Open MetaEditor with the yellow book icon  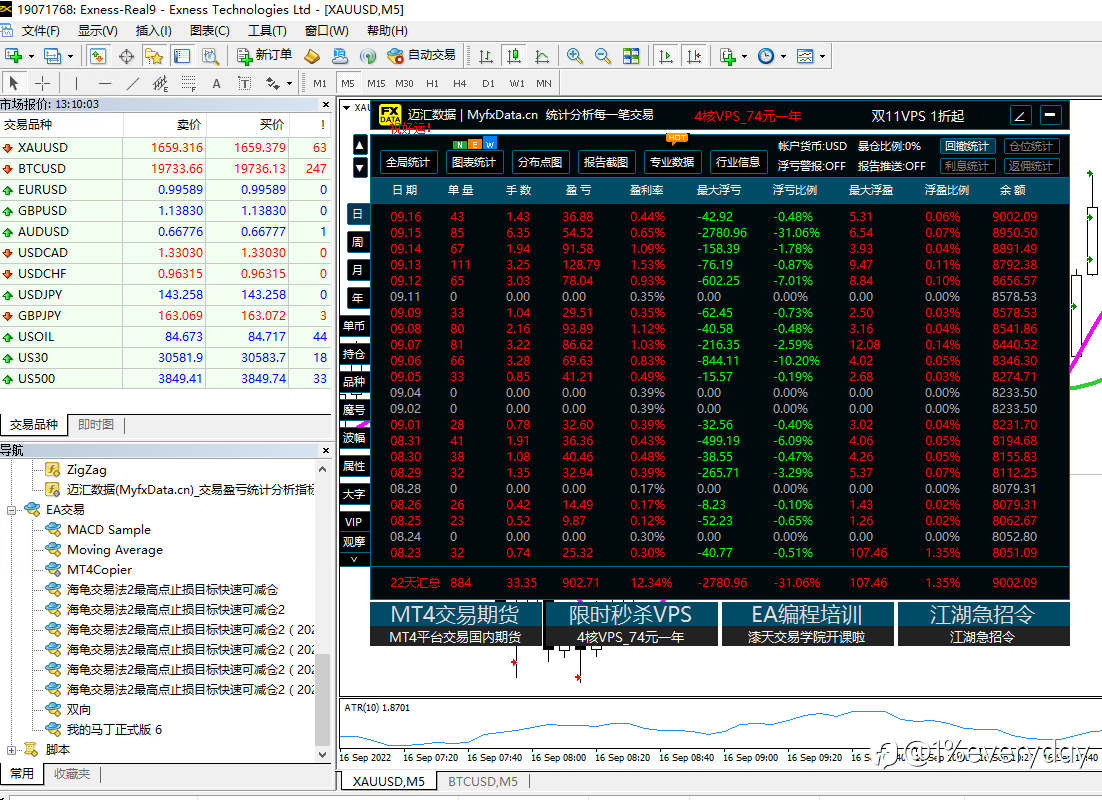(312, 56)
